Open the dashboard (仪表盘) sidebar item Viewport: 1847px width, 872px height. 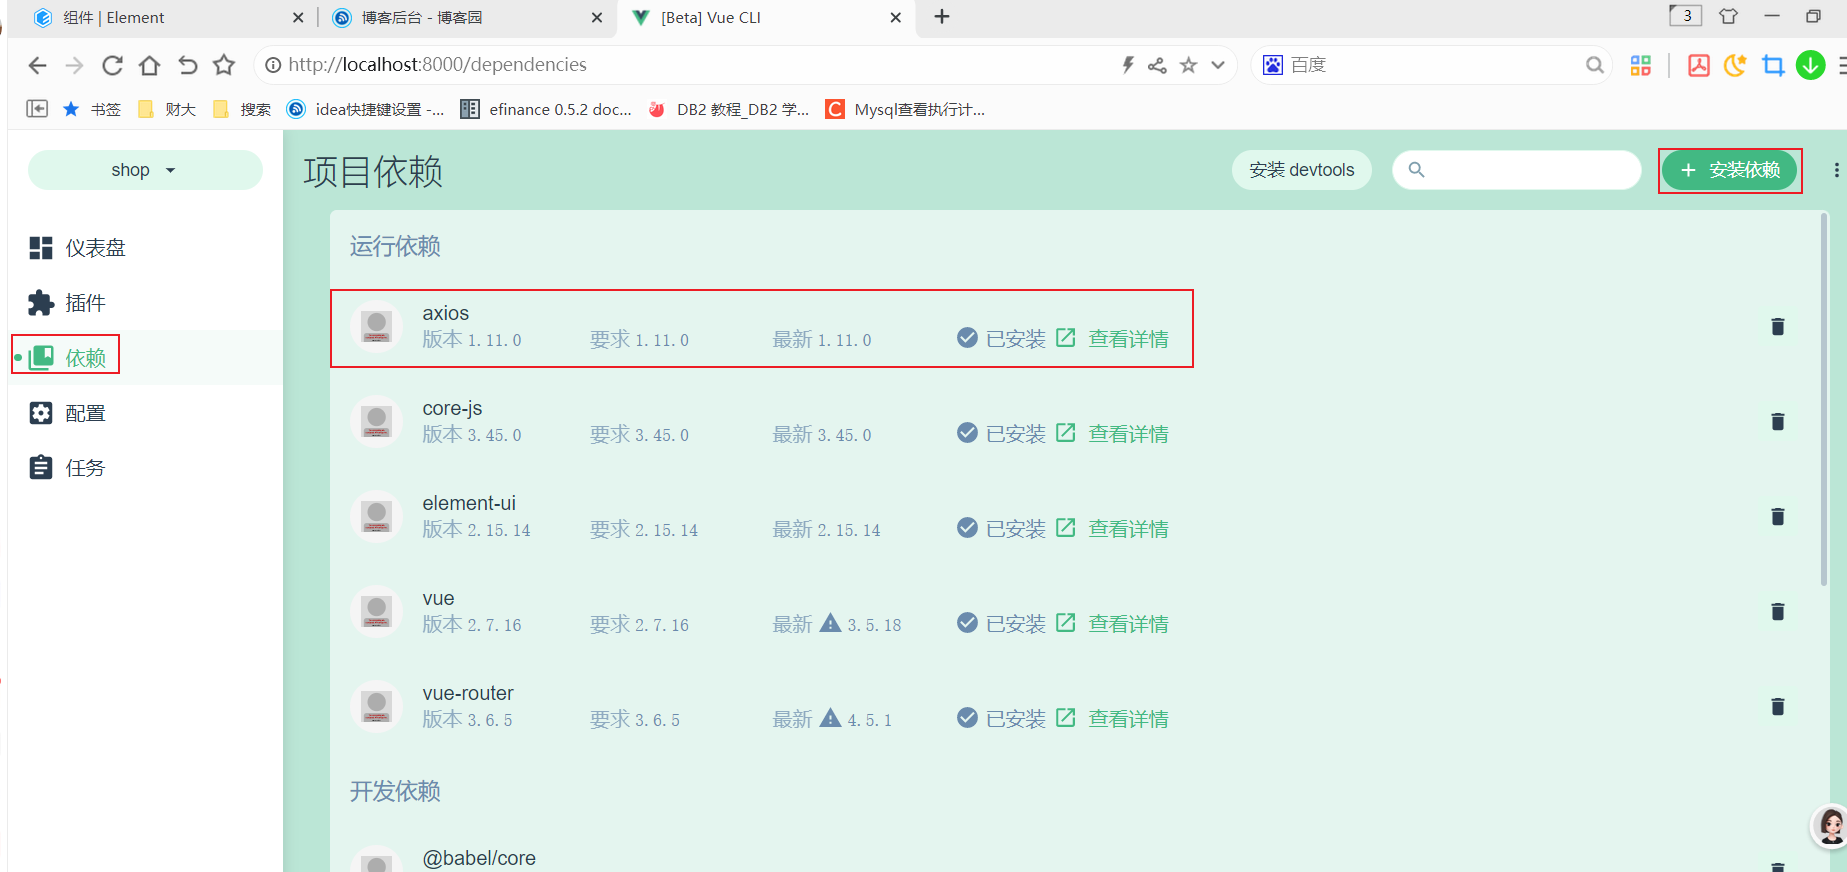(x=145, y=248)
